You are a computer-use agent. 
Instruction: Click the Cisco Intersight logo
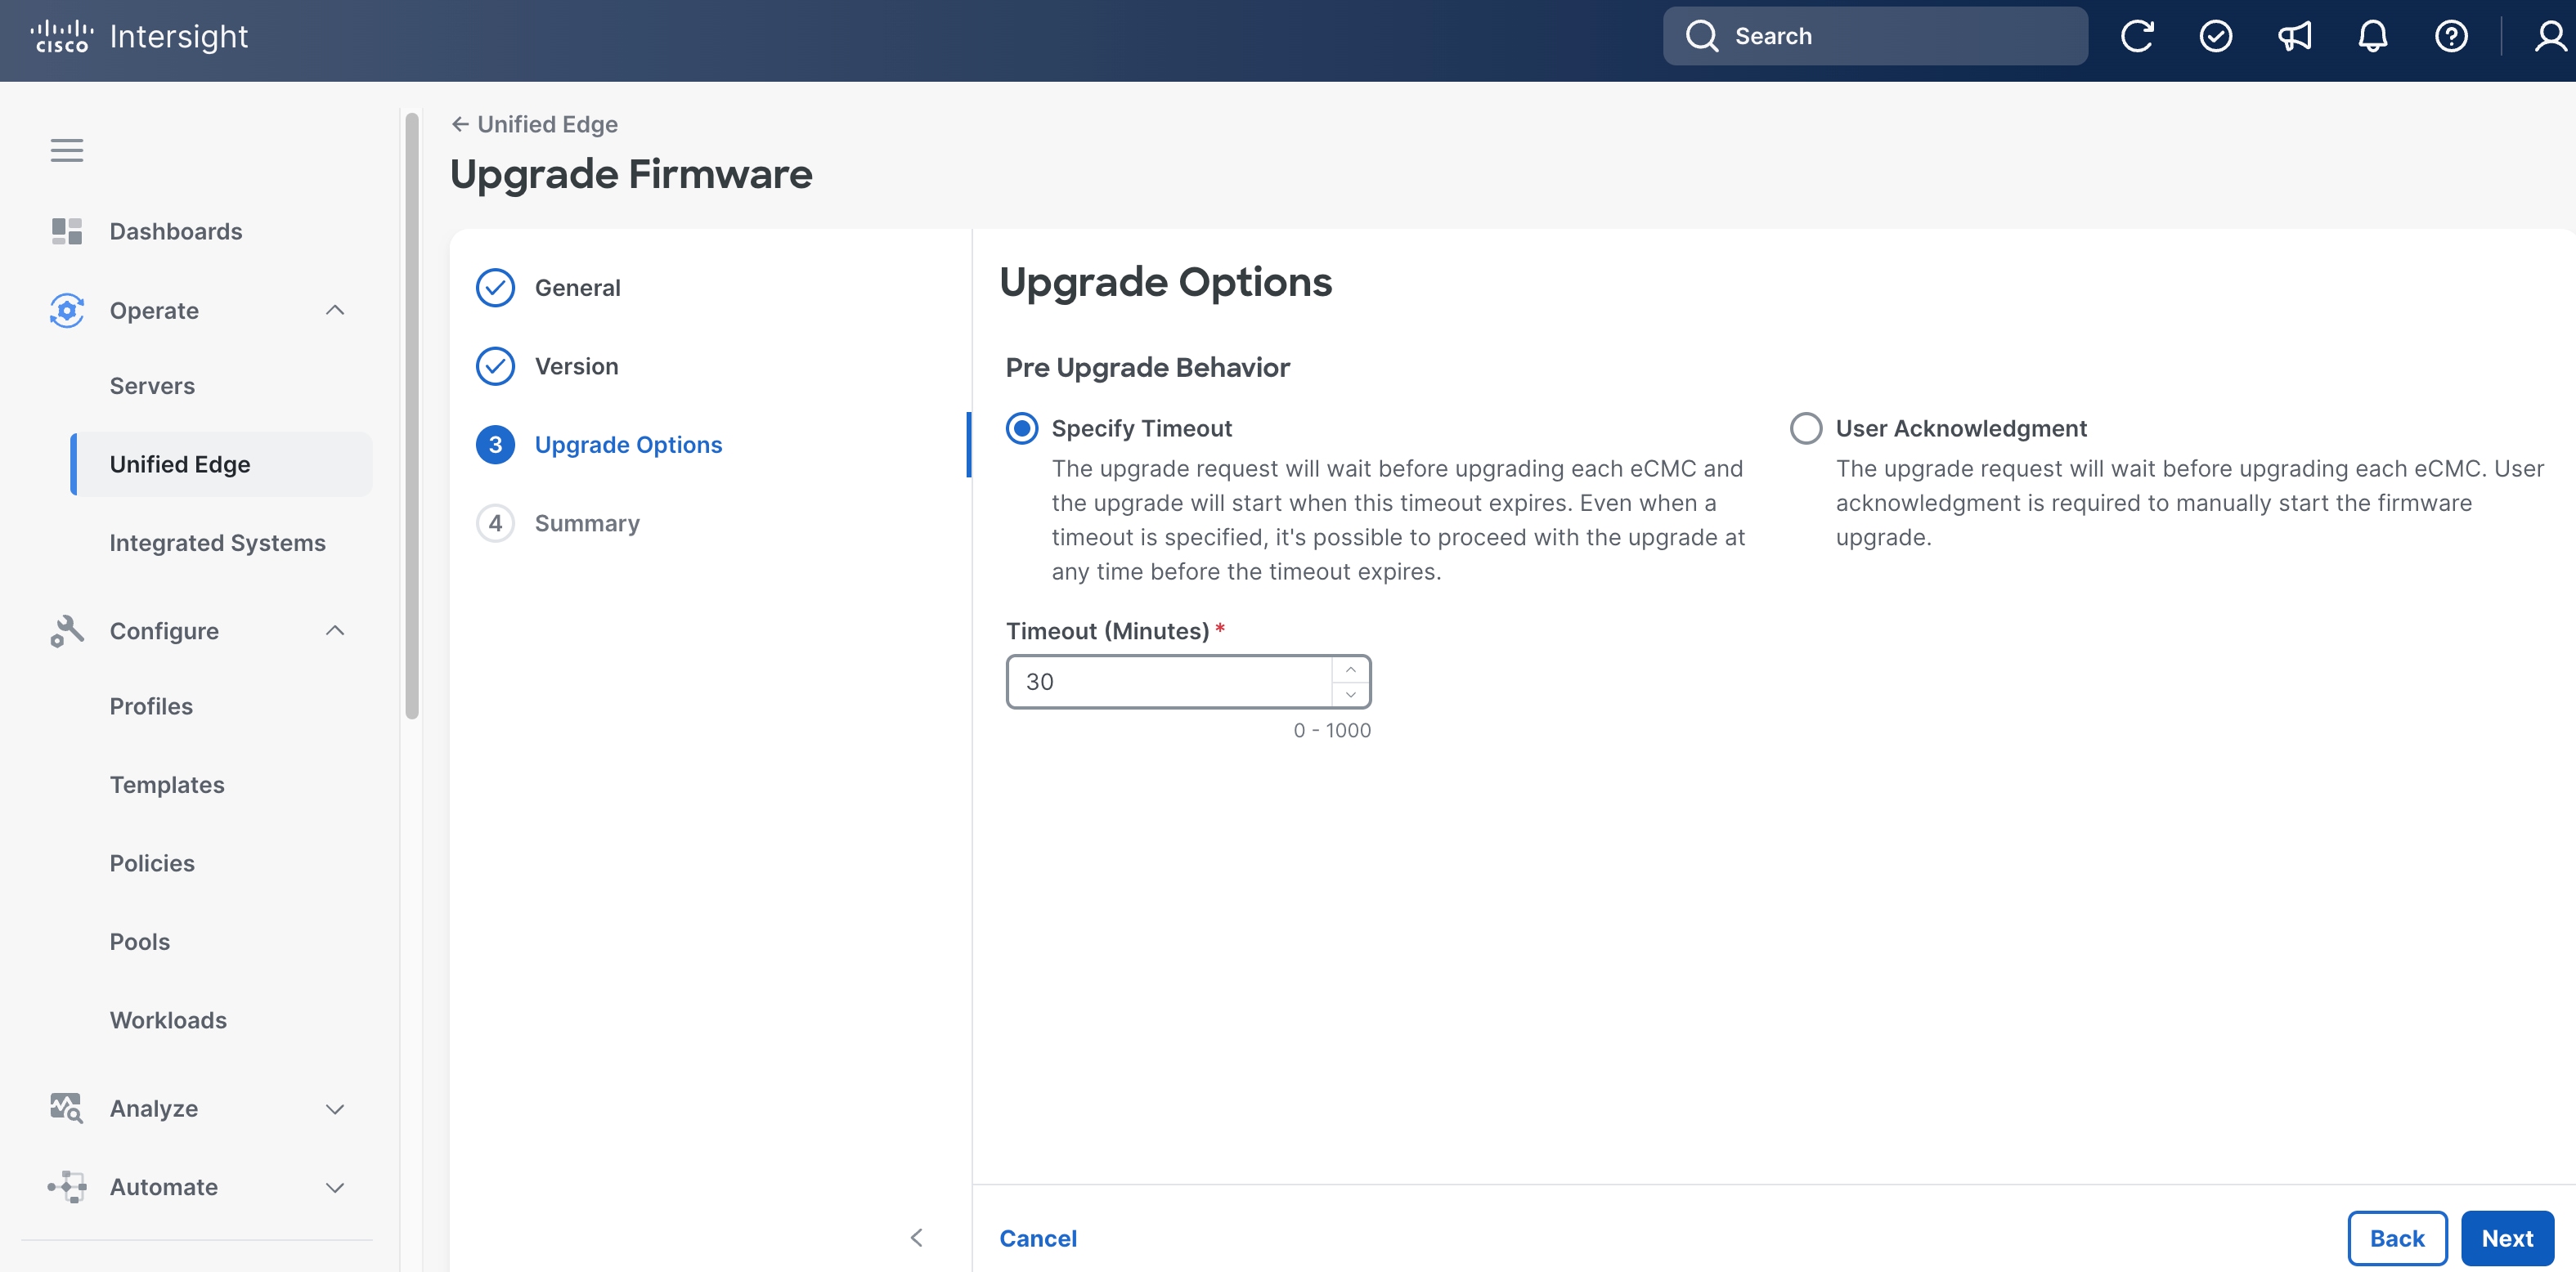click(x=139, y=36)
